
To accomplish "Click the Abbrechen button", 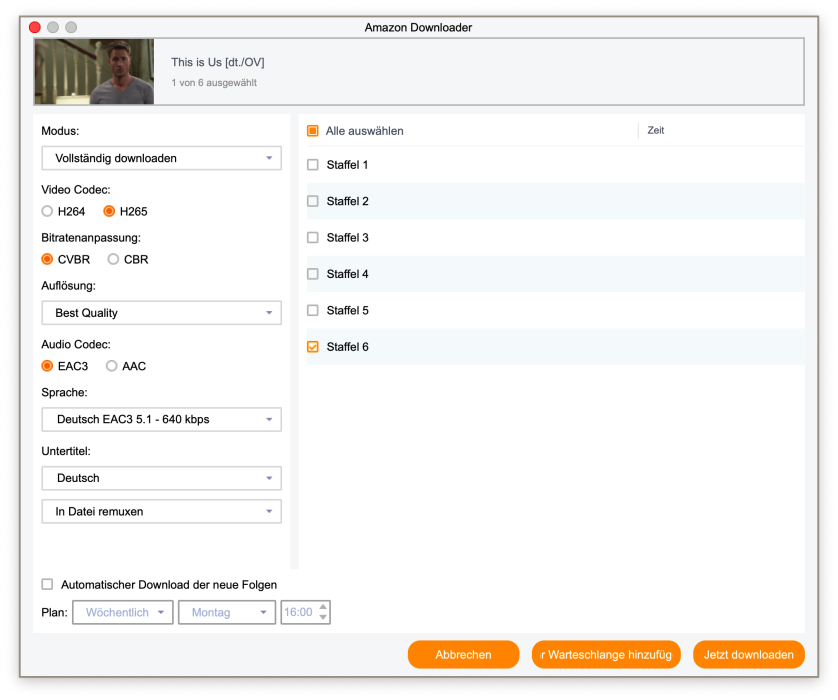I will click(x=463, y=655).
